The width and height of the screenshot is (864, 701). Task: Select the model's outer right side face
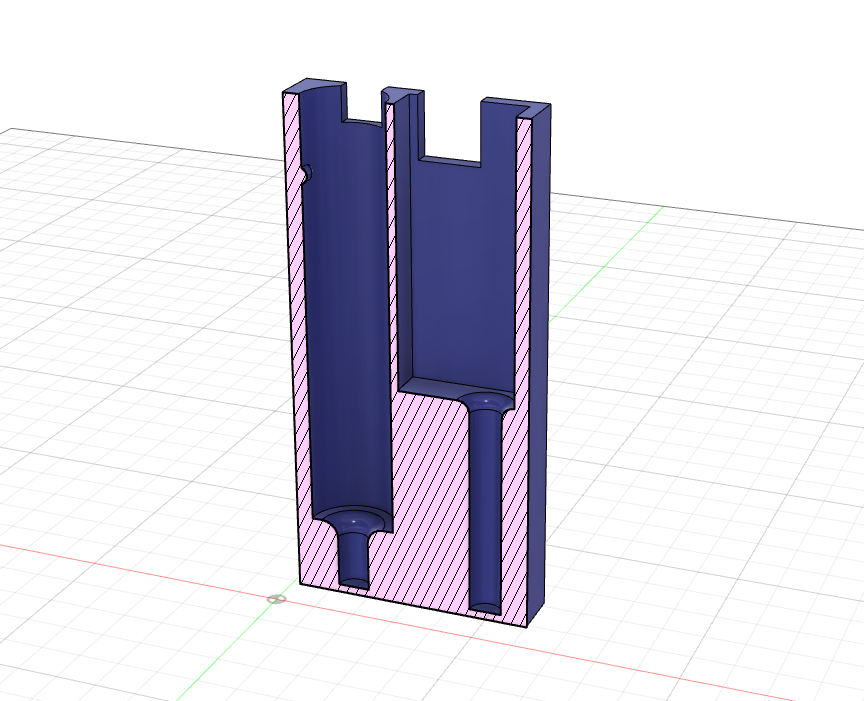pos(539,364)
